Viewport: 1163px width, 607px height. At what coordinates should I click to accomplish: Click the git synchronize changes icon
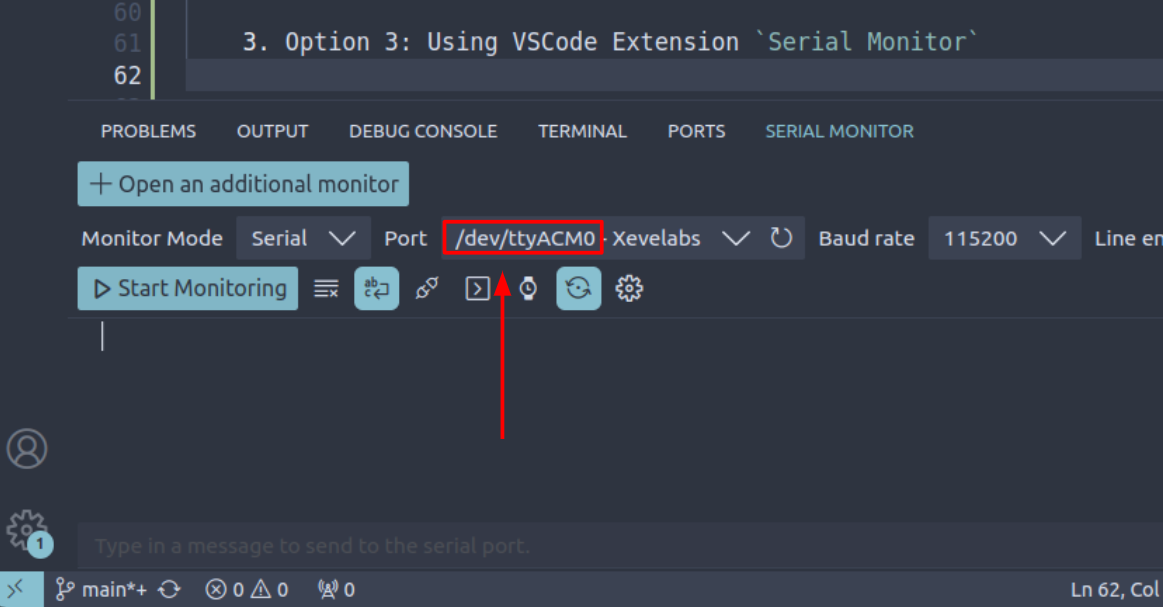point(169,590)
